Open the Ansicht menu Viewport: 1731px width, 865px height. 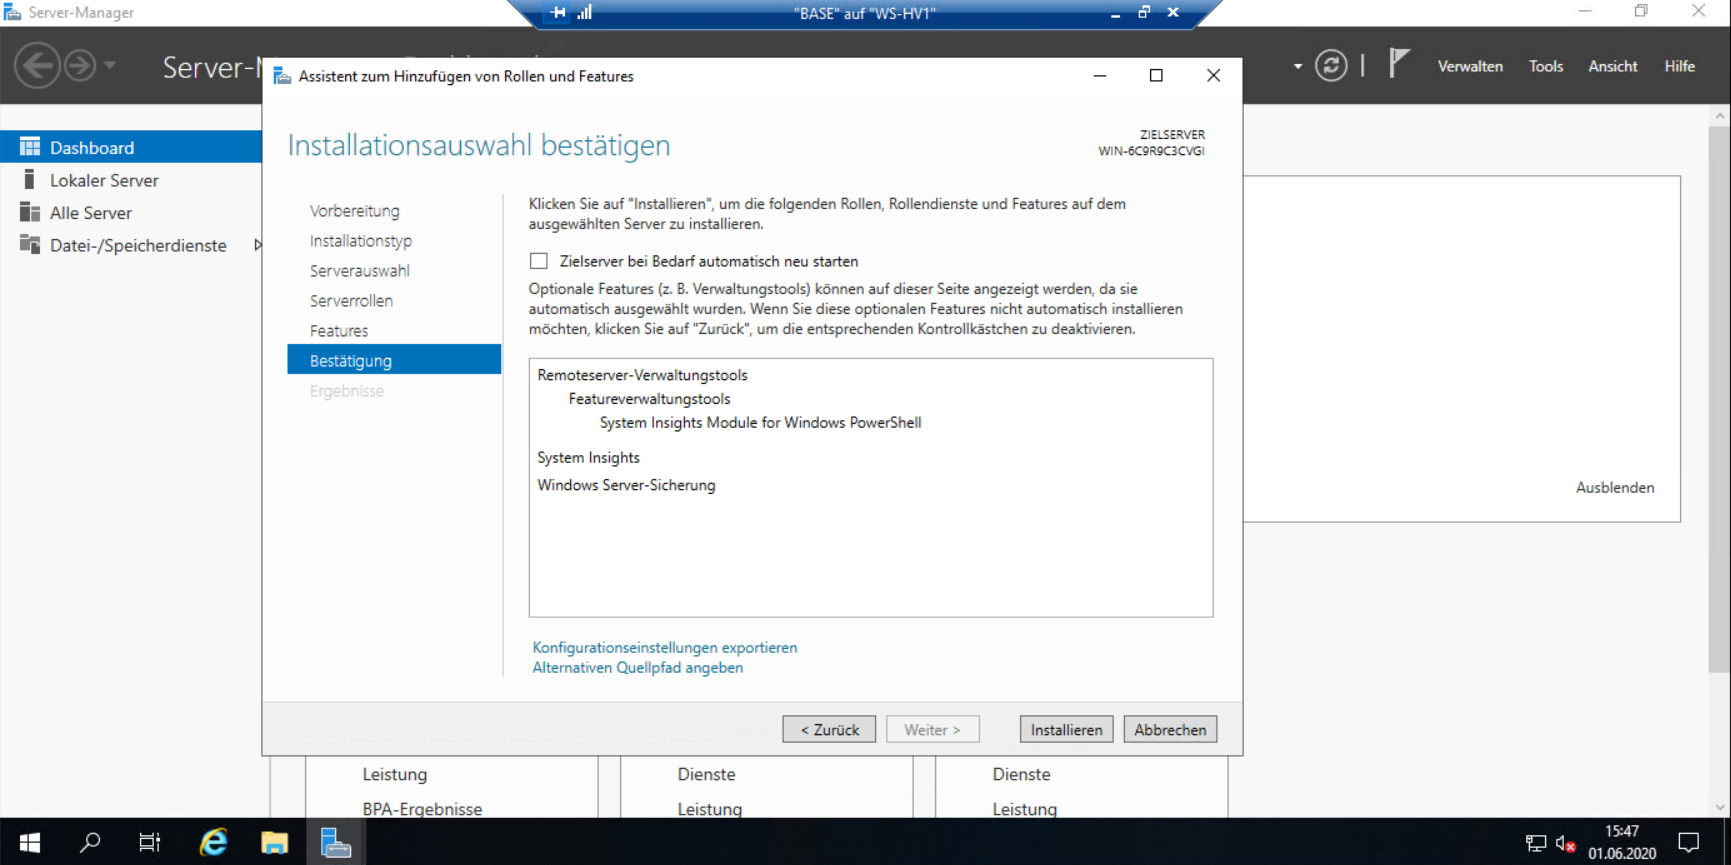tap(1613, 66)
